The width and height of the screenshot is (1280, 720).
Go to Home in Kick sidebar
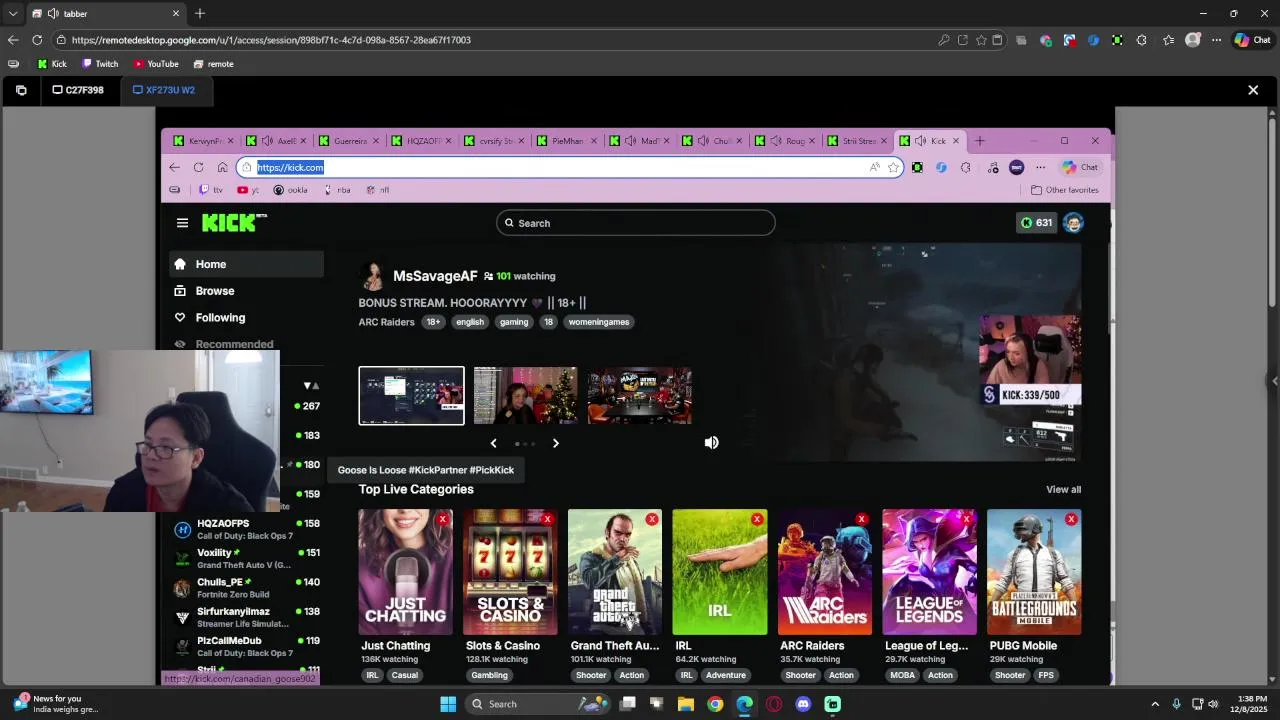click(x=246, y=264)
